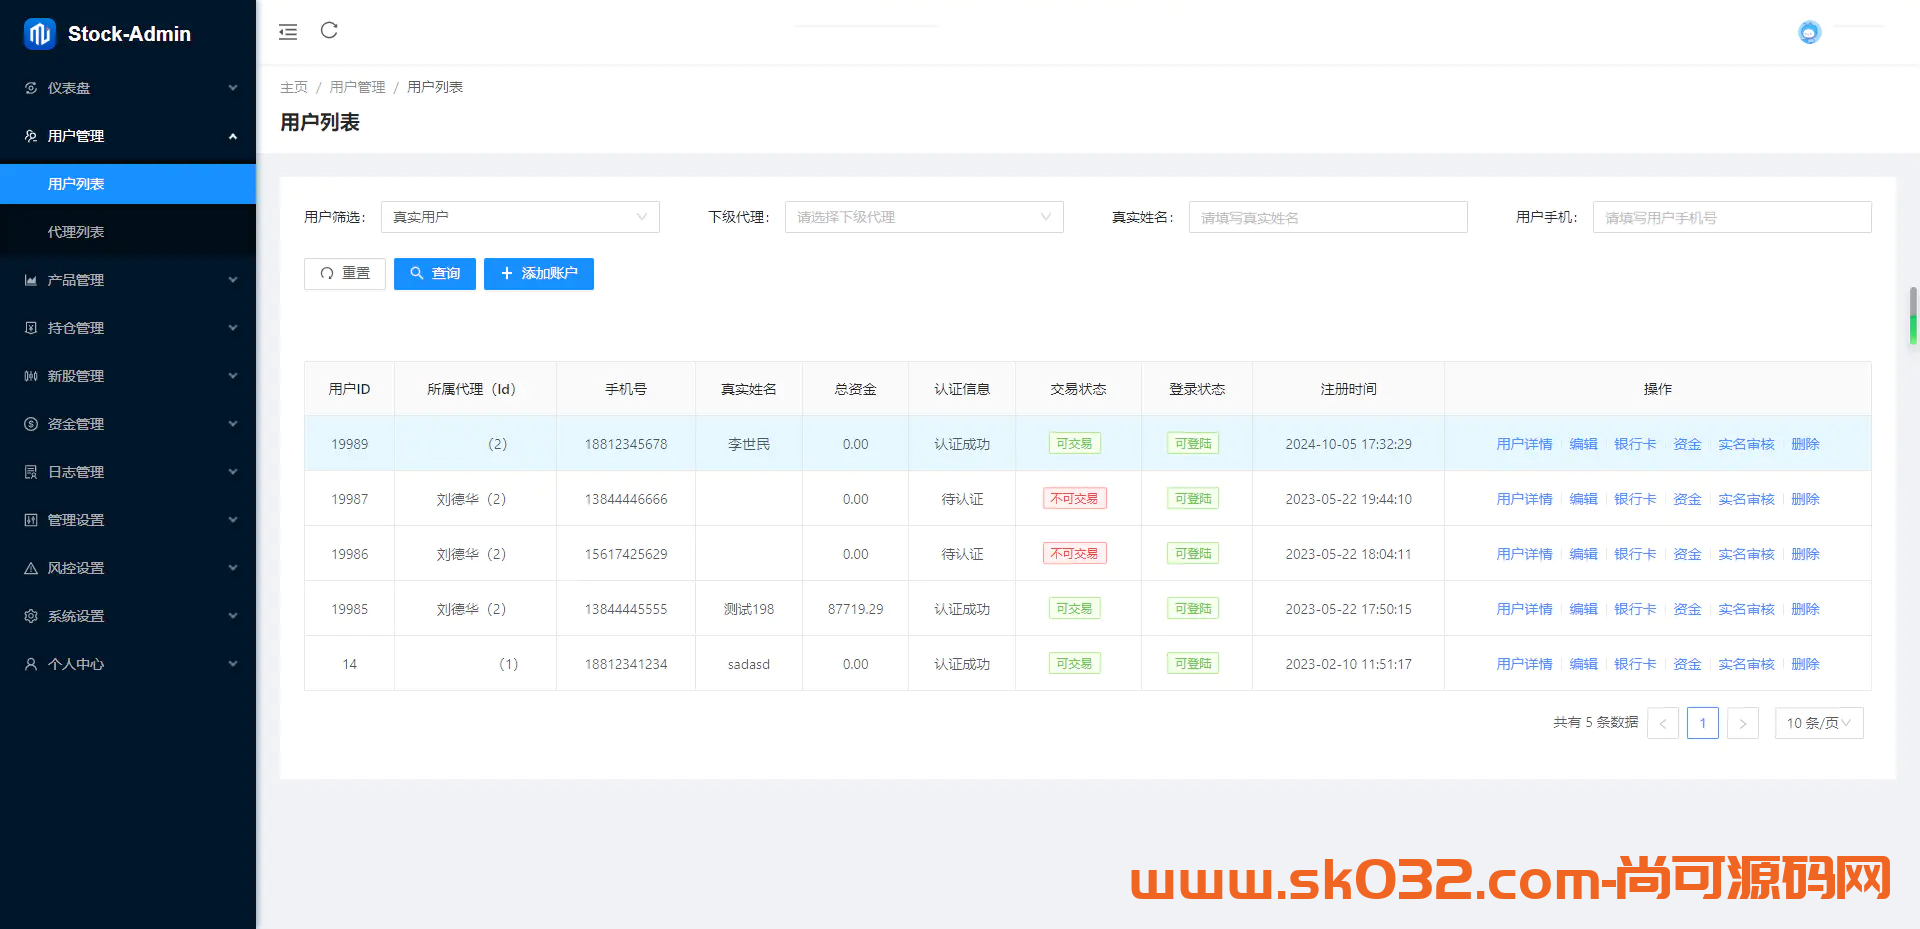The width and height of the screenshot is (1920, 929).
Task: Click 实名审核 for user 14
Action: [x=1746, y=664]
